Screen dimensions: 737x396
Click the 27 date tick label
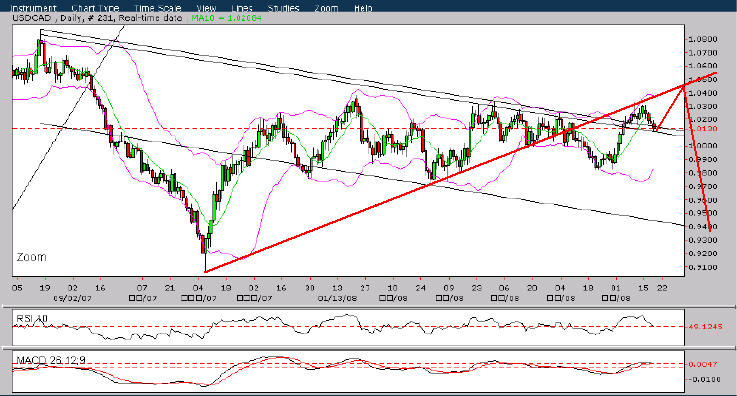(365, 288)
